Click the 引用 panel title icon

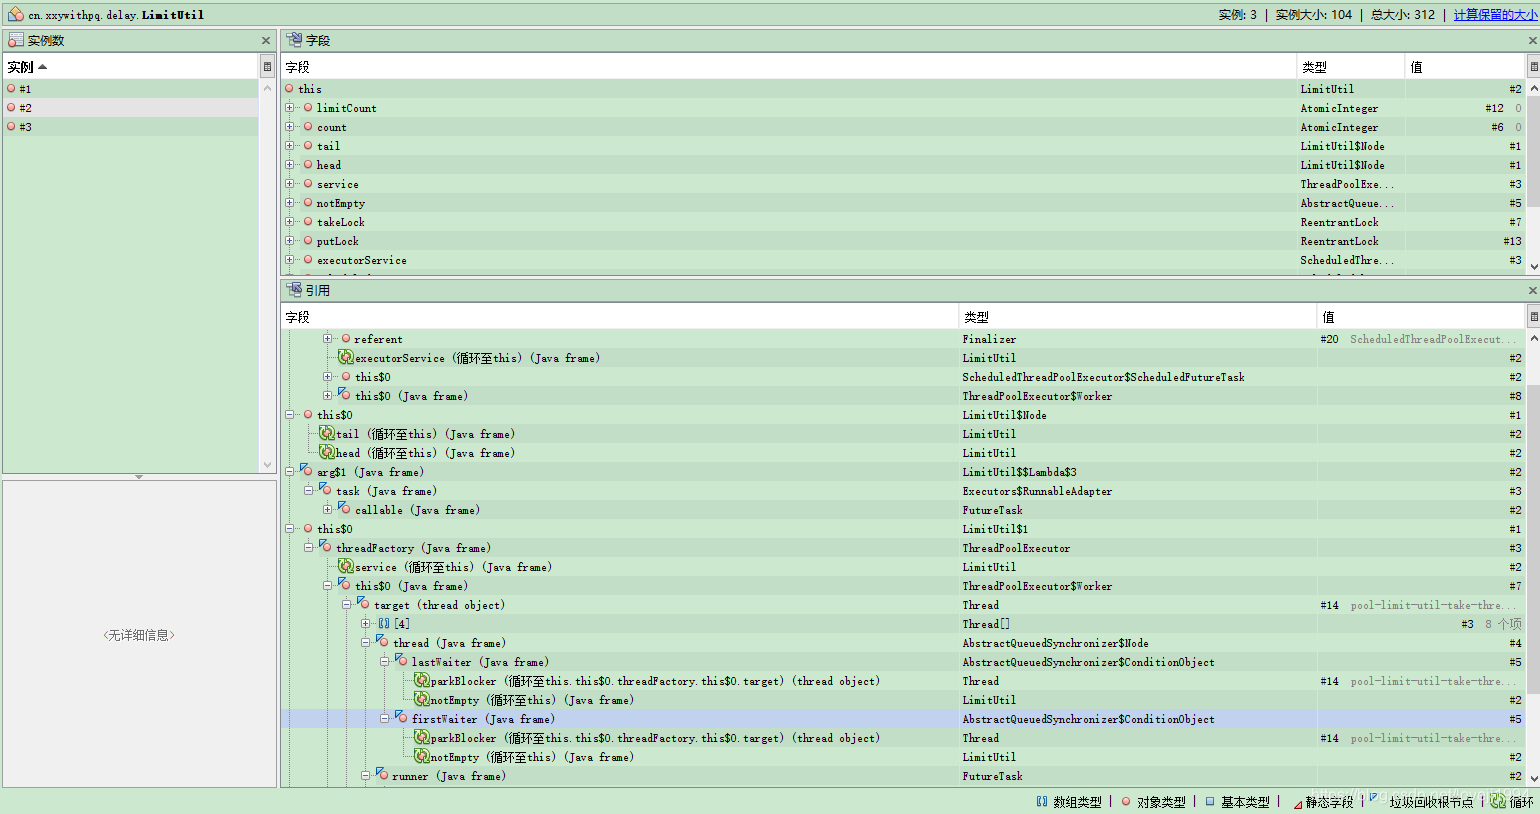click(294, 290)
